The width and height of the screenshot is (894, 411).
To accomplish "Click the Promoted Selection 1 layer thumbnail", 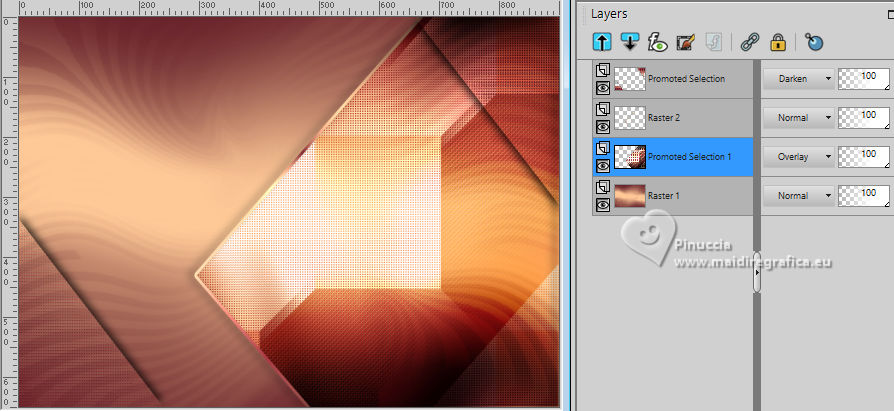I will pos(630,156).
